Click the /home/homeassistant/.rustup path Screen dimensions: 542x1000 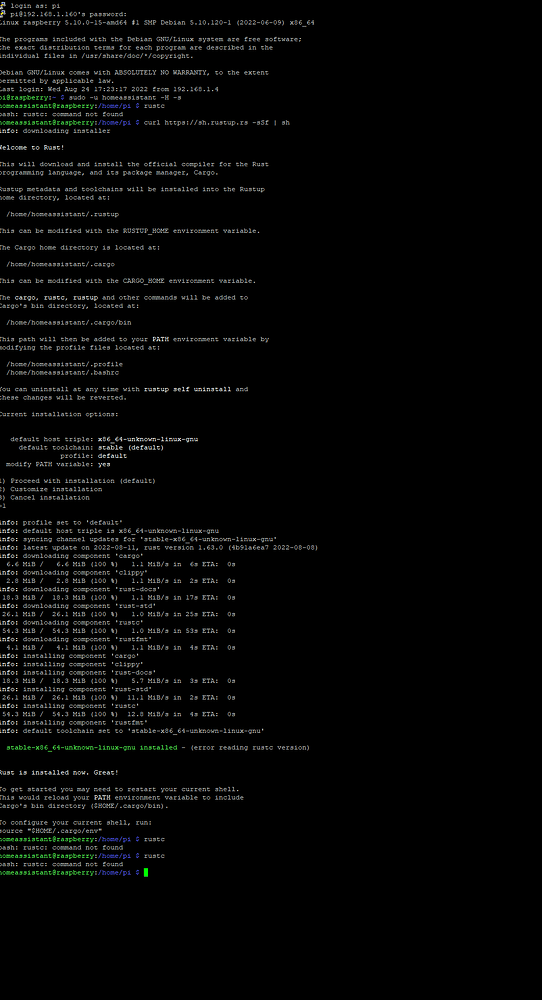(62, 214)
